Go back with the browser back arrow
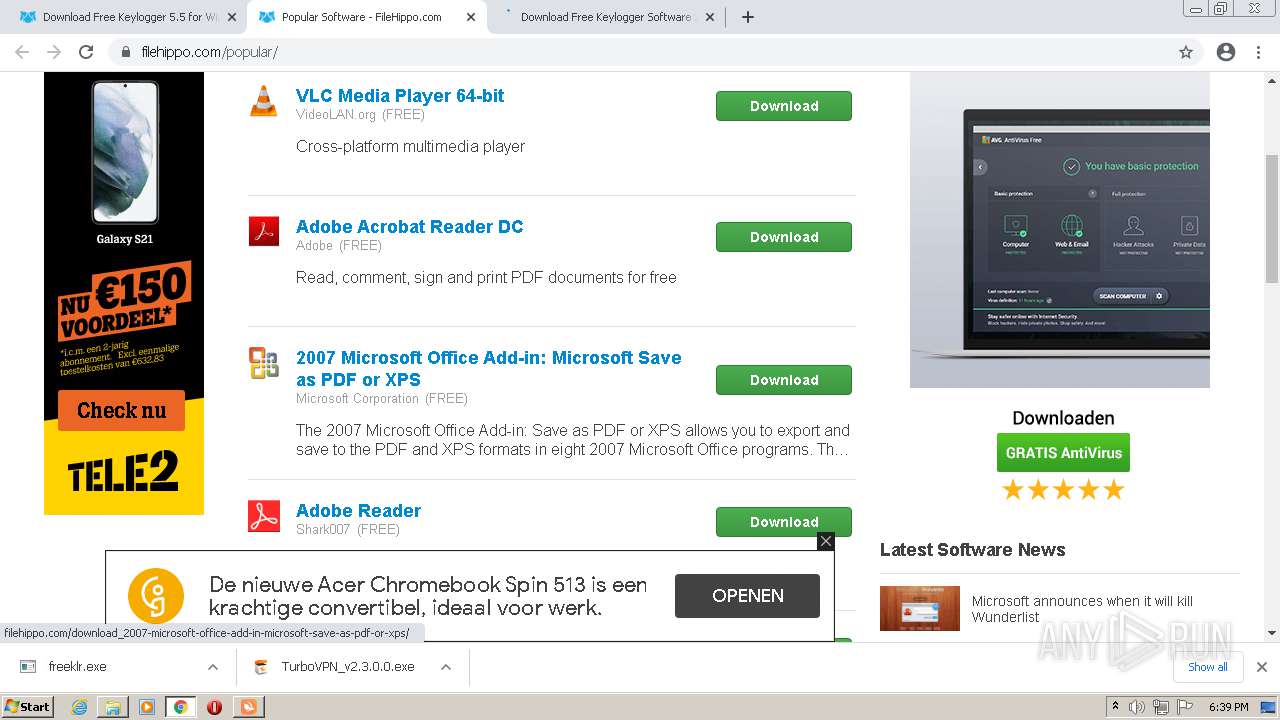The image size is (1280, 720). [x=22, y=52]
